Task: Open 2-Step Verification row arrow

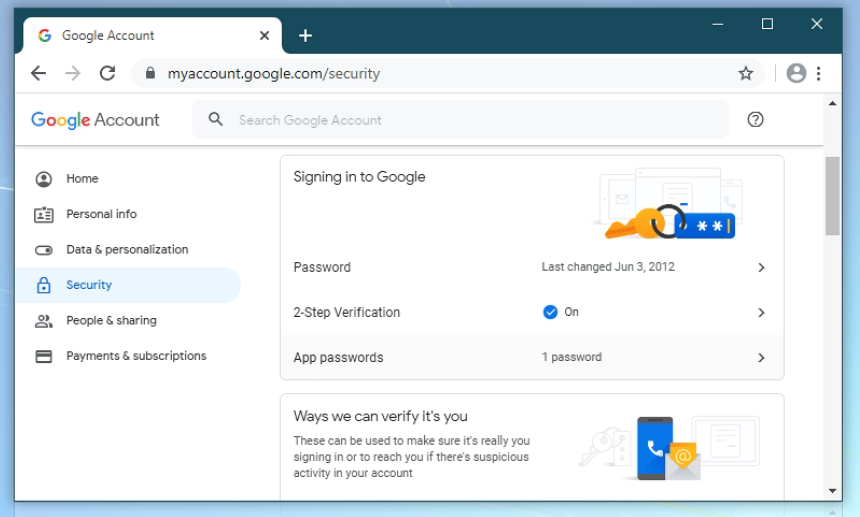Action: tap(761, 313)
